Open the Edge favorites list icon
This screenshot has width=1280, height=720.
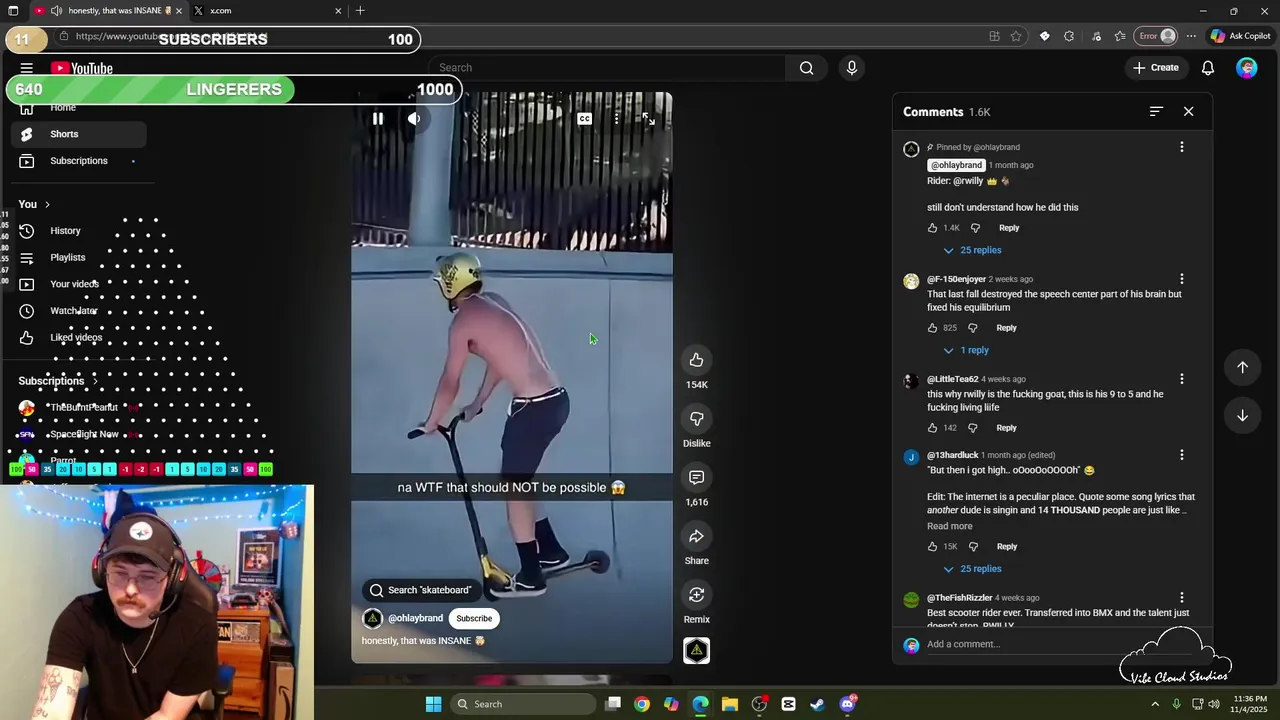(1120, 36)
